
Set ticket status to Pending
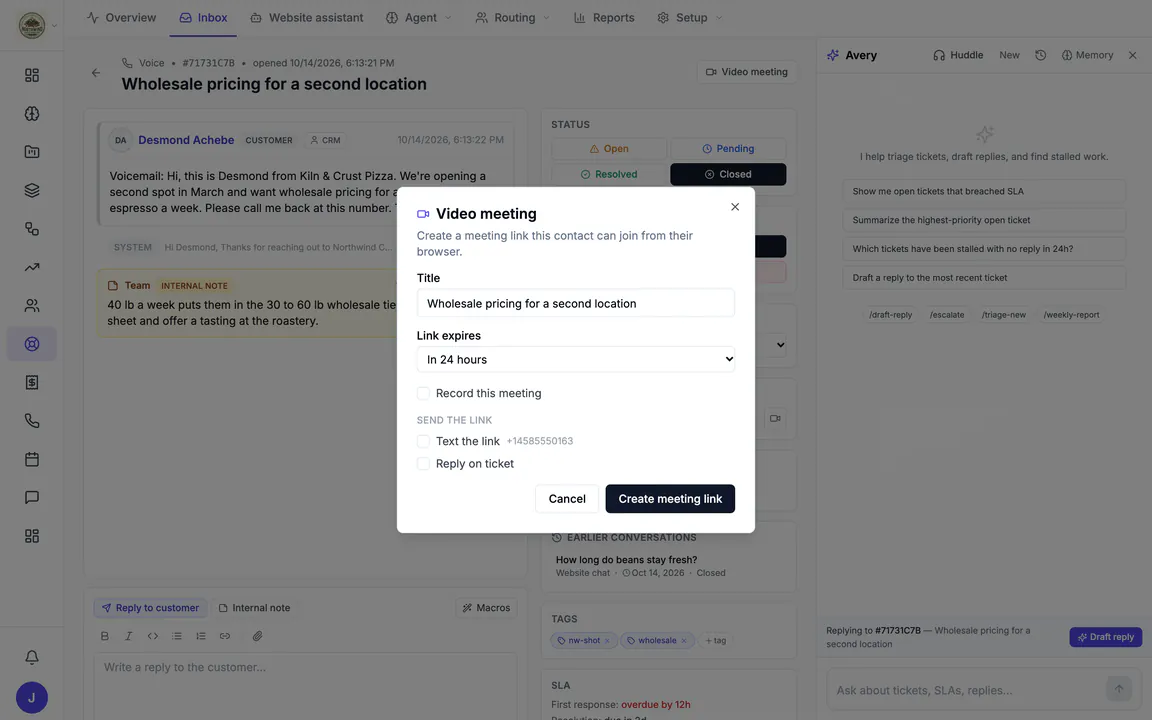point(728,148)
